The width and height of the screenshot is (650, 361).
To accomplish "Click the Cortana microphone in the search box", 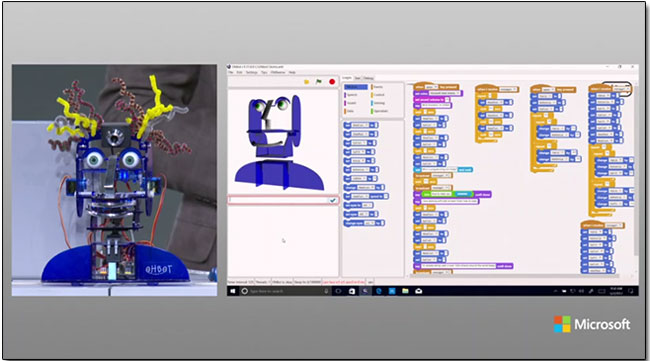I will tap(326, 291).
